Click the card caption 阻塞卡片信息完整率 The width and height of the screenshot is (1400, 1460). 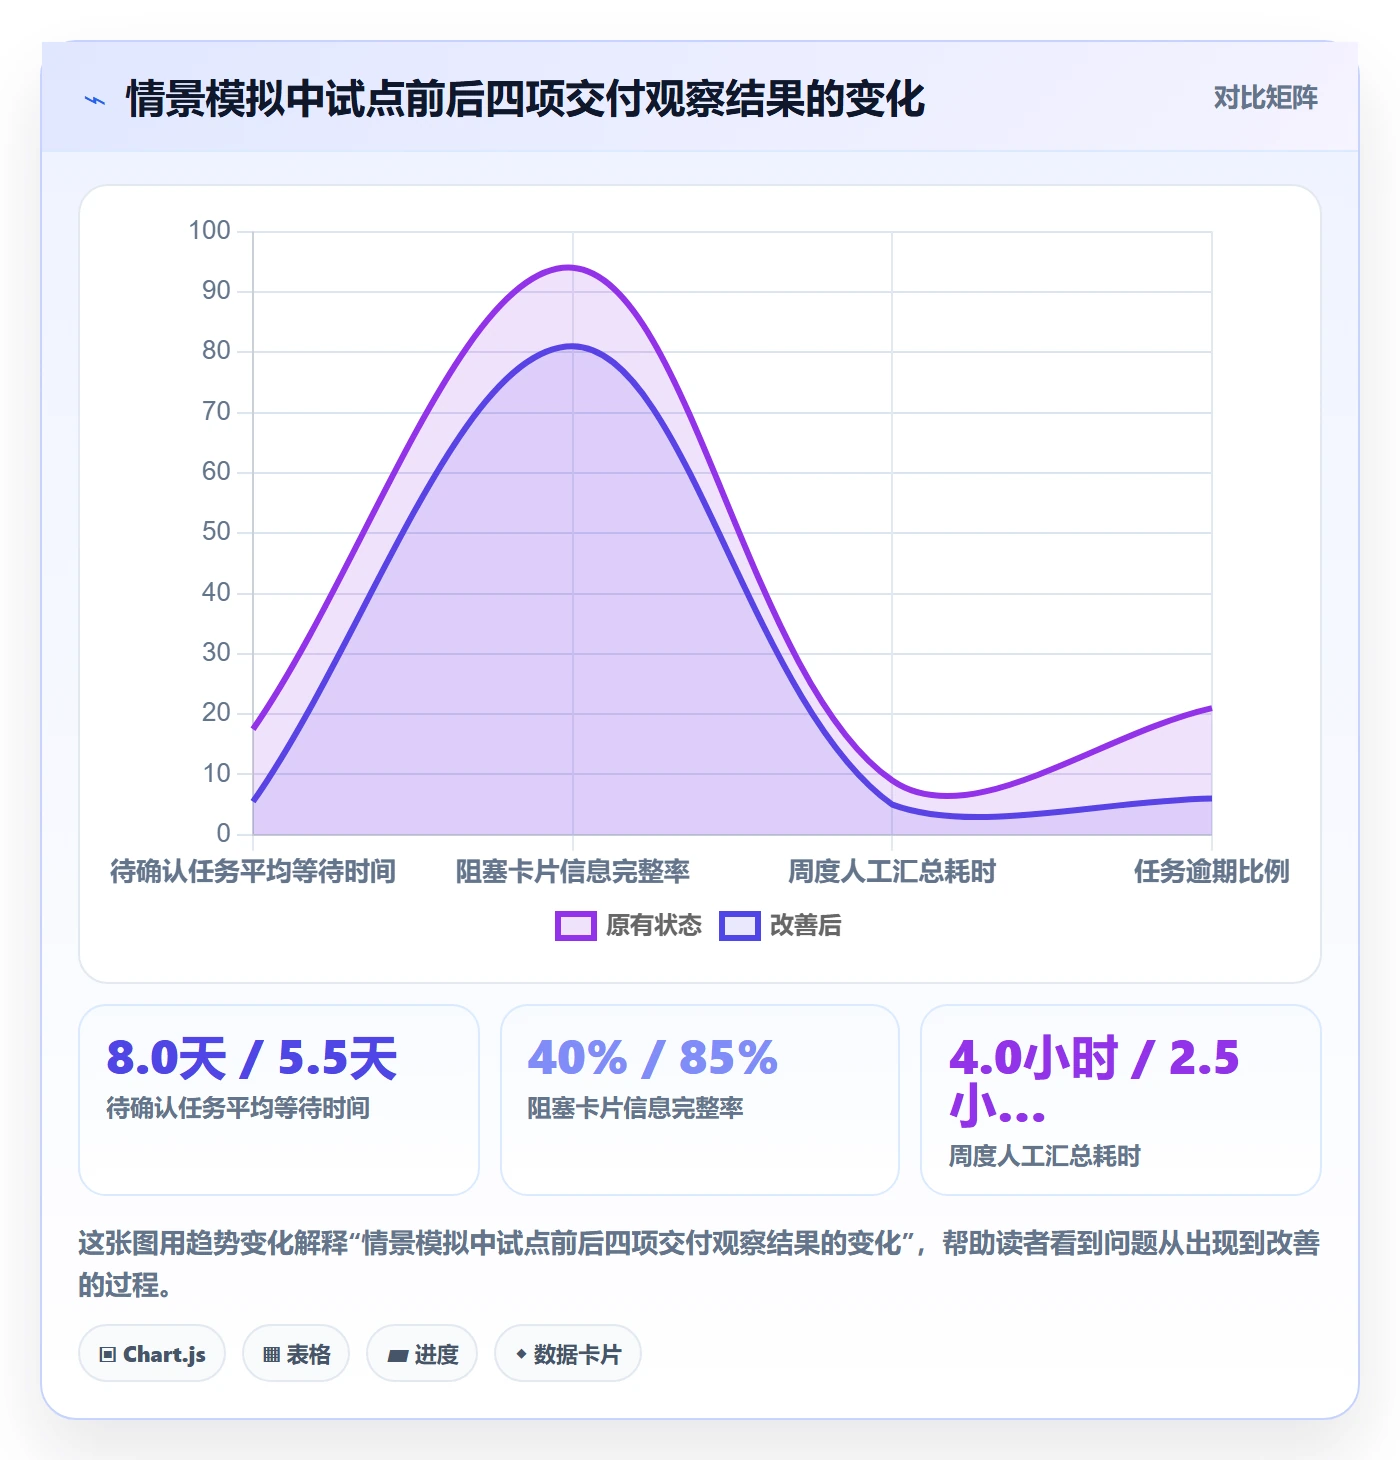636,1108
